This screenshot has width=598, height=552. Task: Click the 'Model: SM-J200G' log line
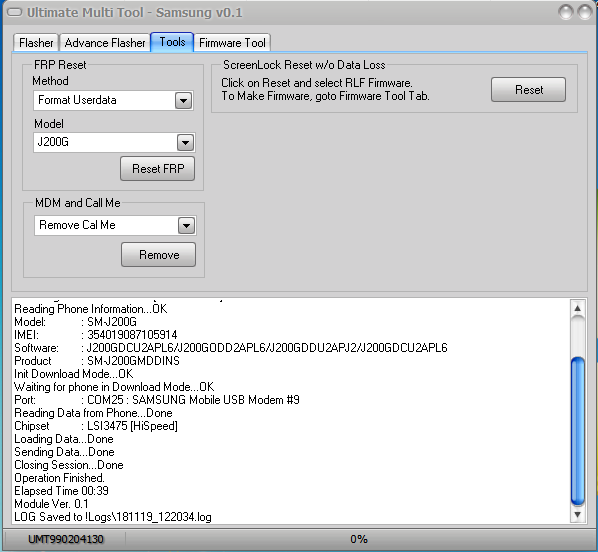pos(75,322)
